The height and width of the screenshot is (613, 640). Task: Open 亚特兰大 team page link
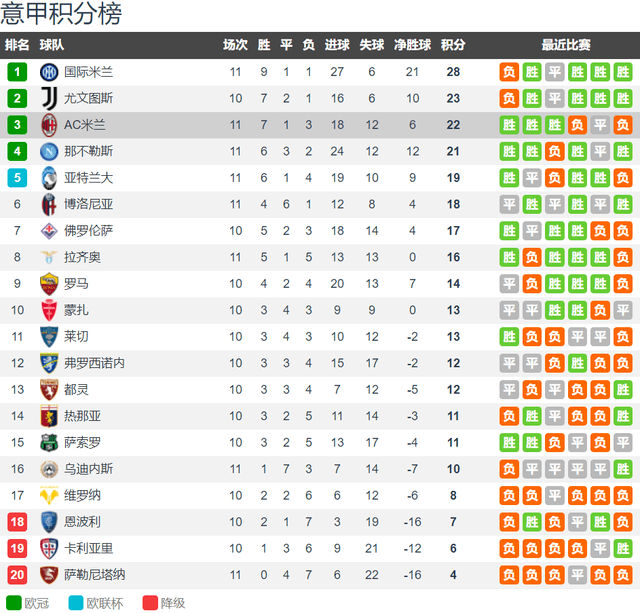89,178
